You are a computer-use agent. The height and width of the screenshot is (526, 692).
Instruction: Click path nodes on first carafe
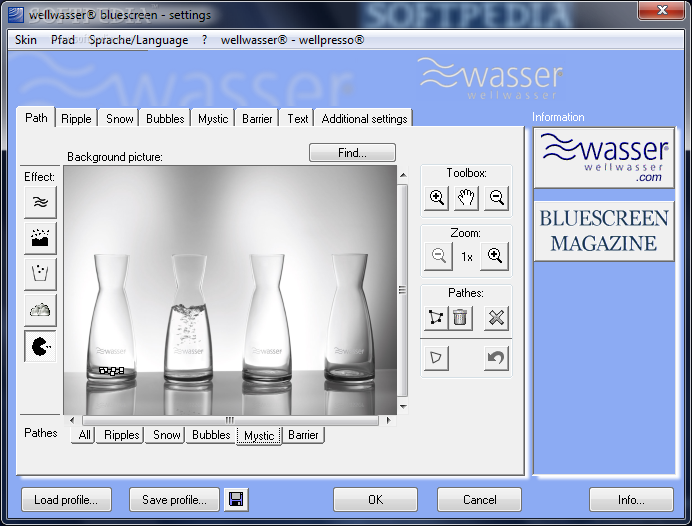[x=111, y=371]
